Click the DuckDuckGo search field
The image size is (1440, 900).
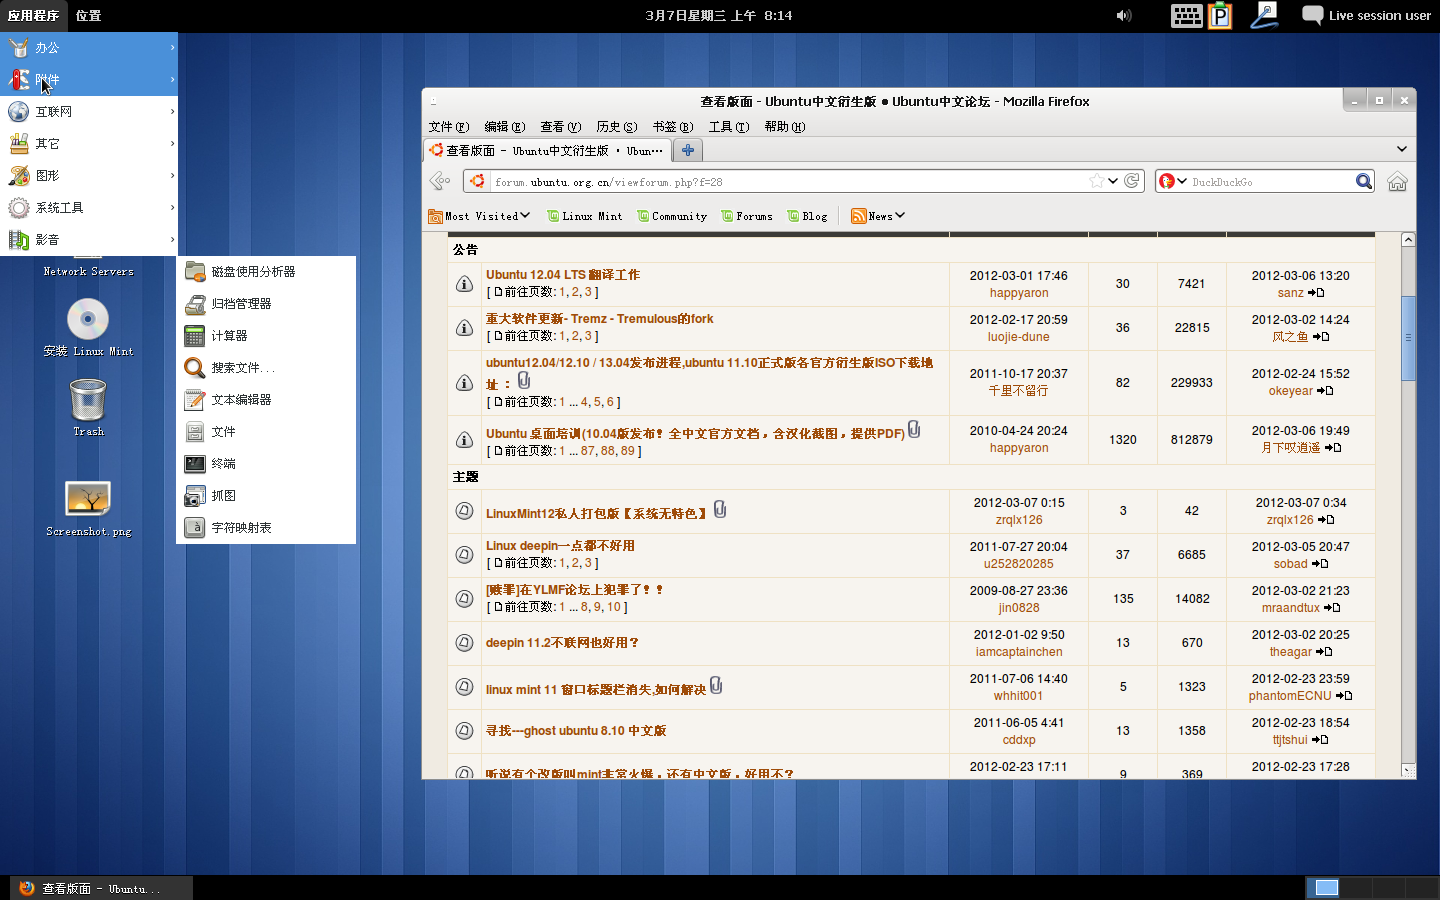[1270, 181]
